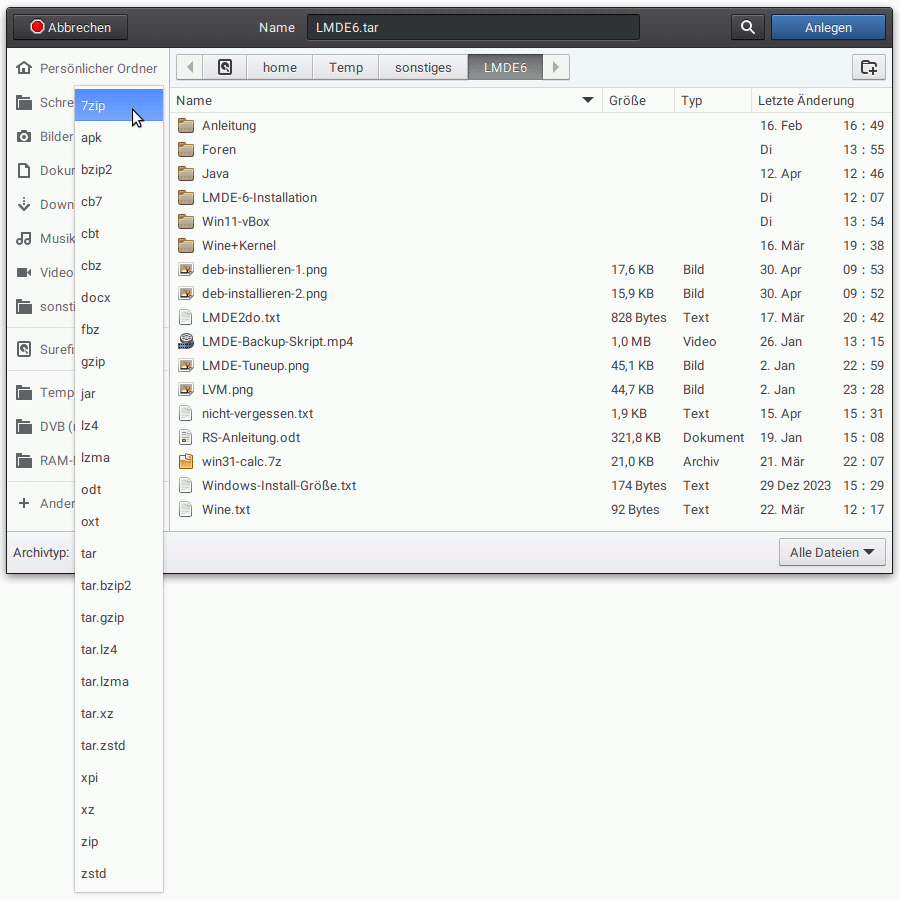Viewport: 900px width, 900px height.
Task: Select file Wine.txt
Action: (531, 510)
